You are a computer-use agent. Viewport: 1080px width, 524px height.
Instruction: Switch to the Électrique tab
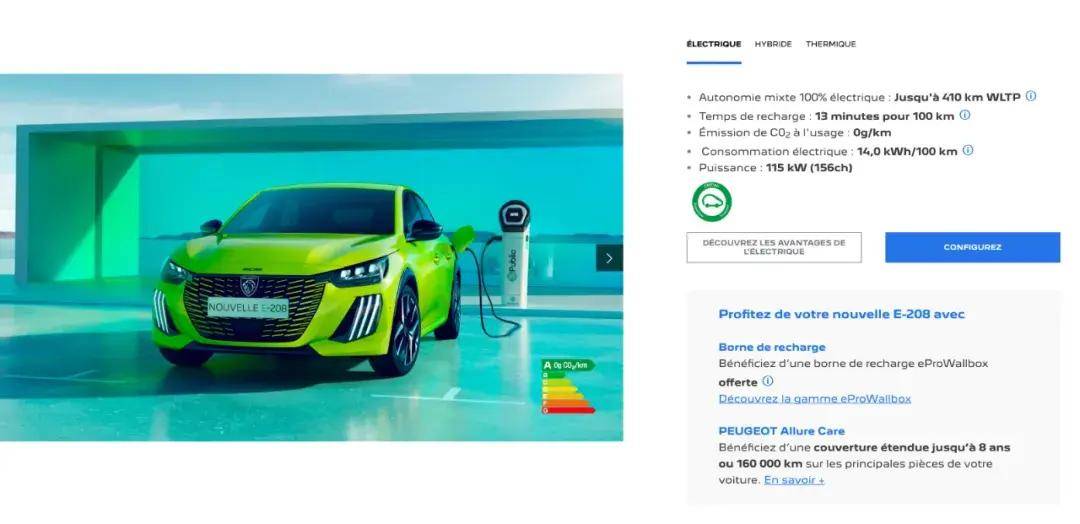pos(714,44)
